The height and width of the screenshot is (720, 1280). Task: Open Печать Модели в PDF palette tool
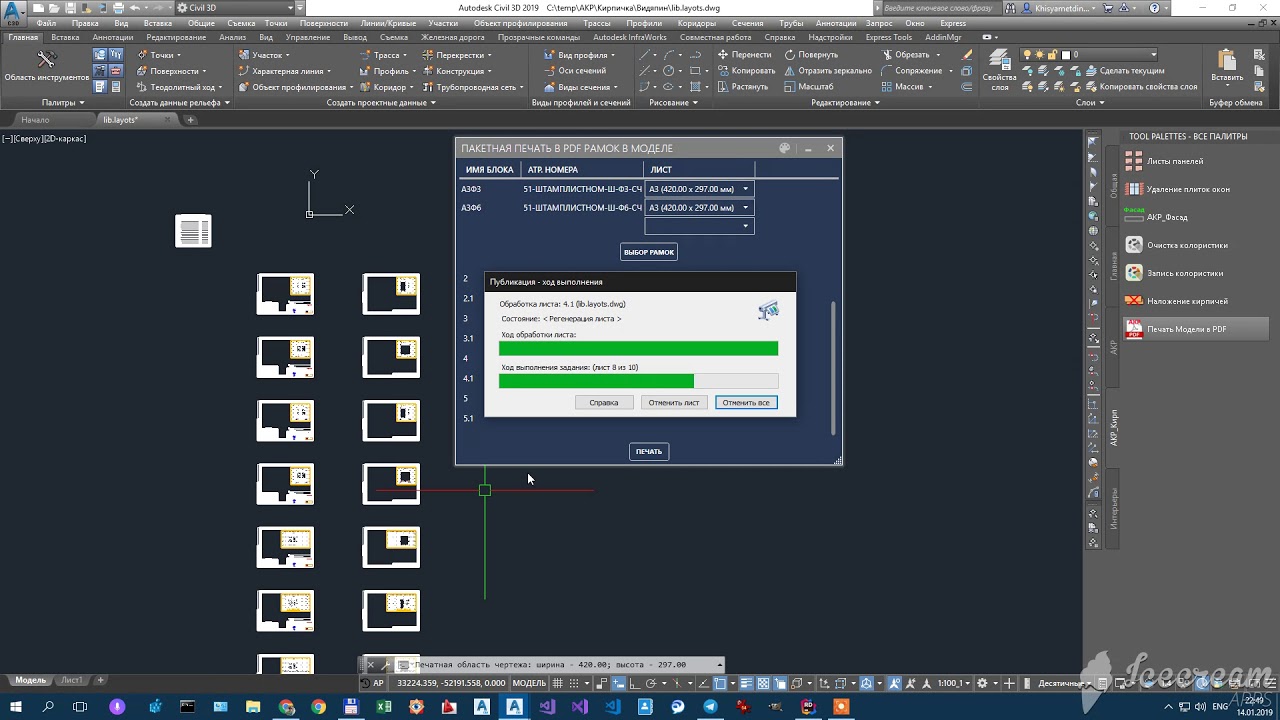click(x=1196, y=329)
